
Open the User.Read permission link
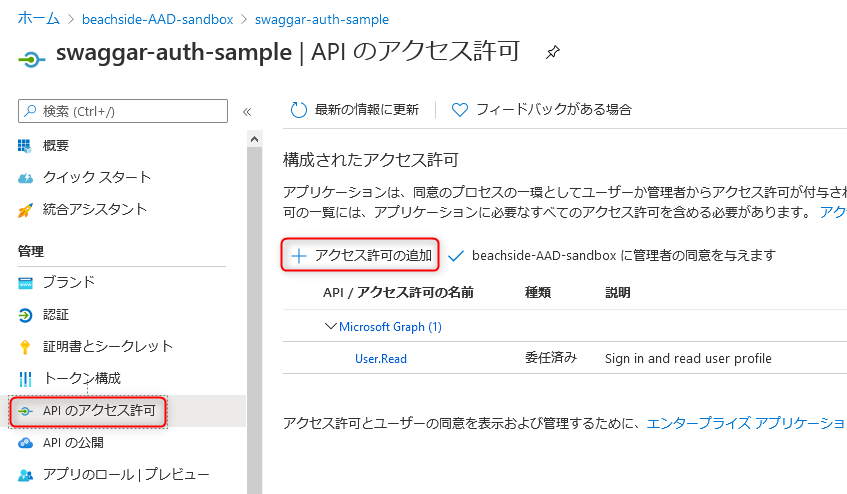[x=381, y=359]
